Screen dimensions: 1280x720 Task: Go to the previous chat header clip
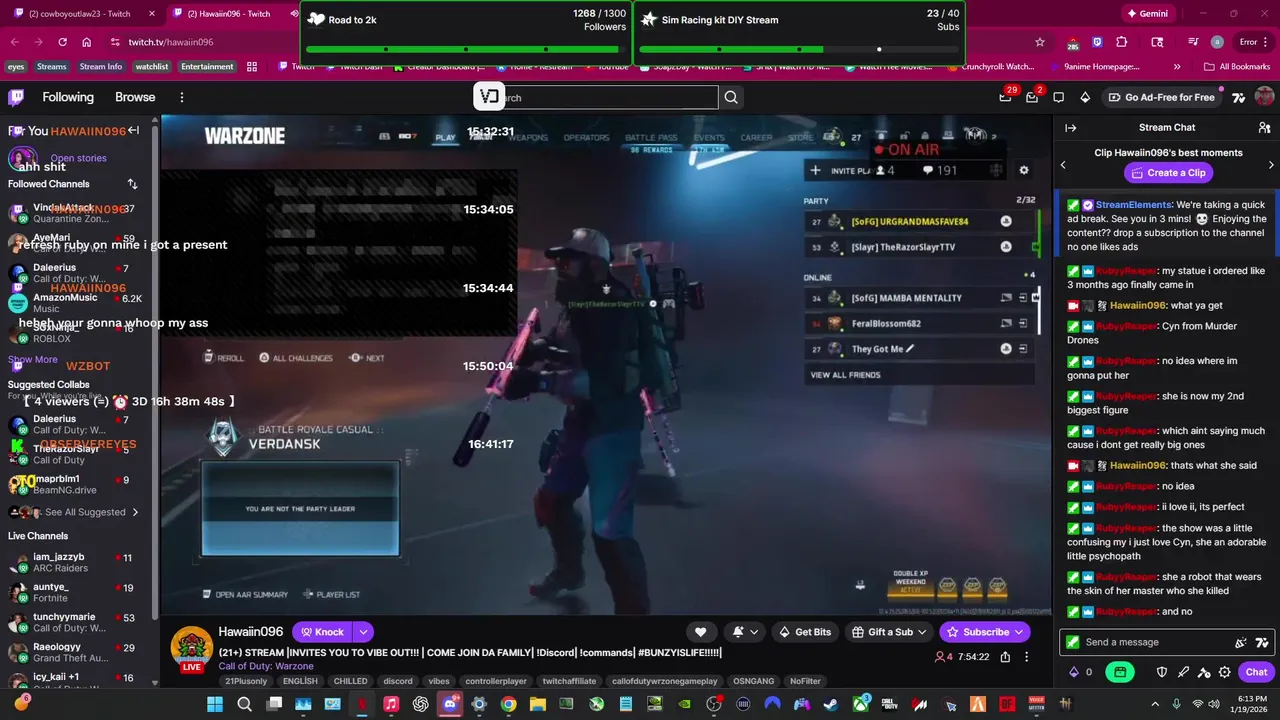click(1063, 165)
